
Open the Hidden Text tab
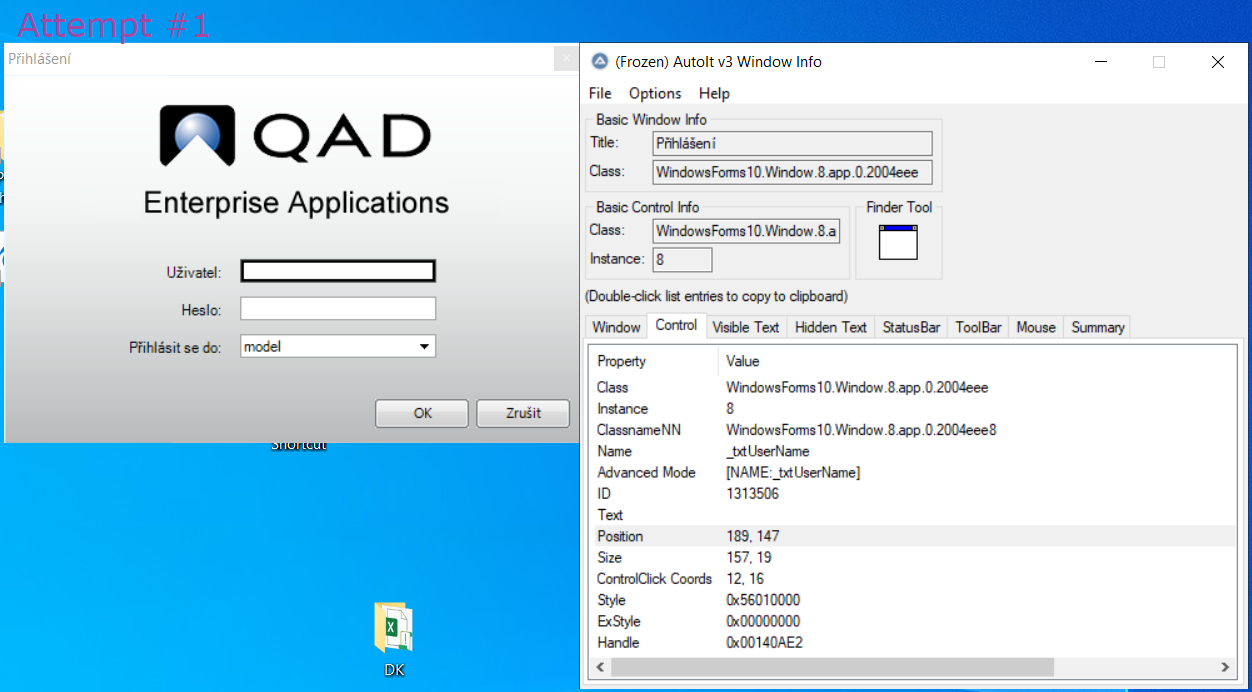pyautogui.click(x=831, y=327)
